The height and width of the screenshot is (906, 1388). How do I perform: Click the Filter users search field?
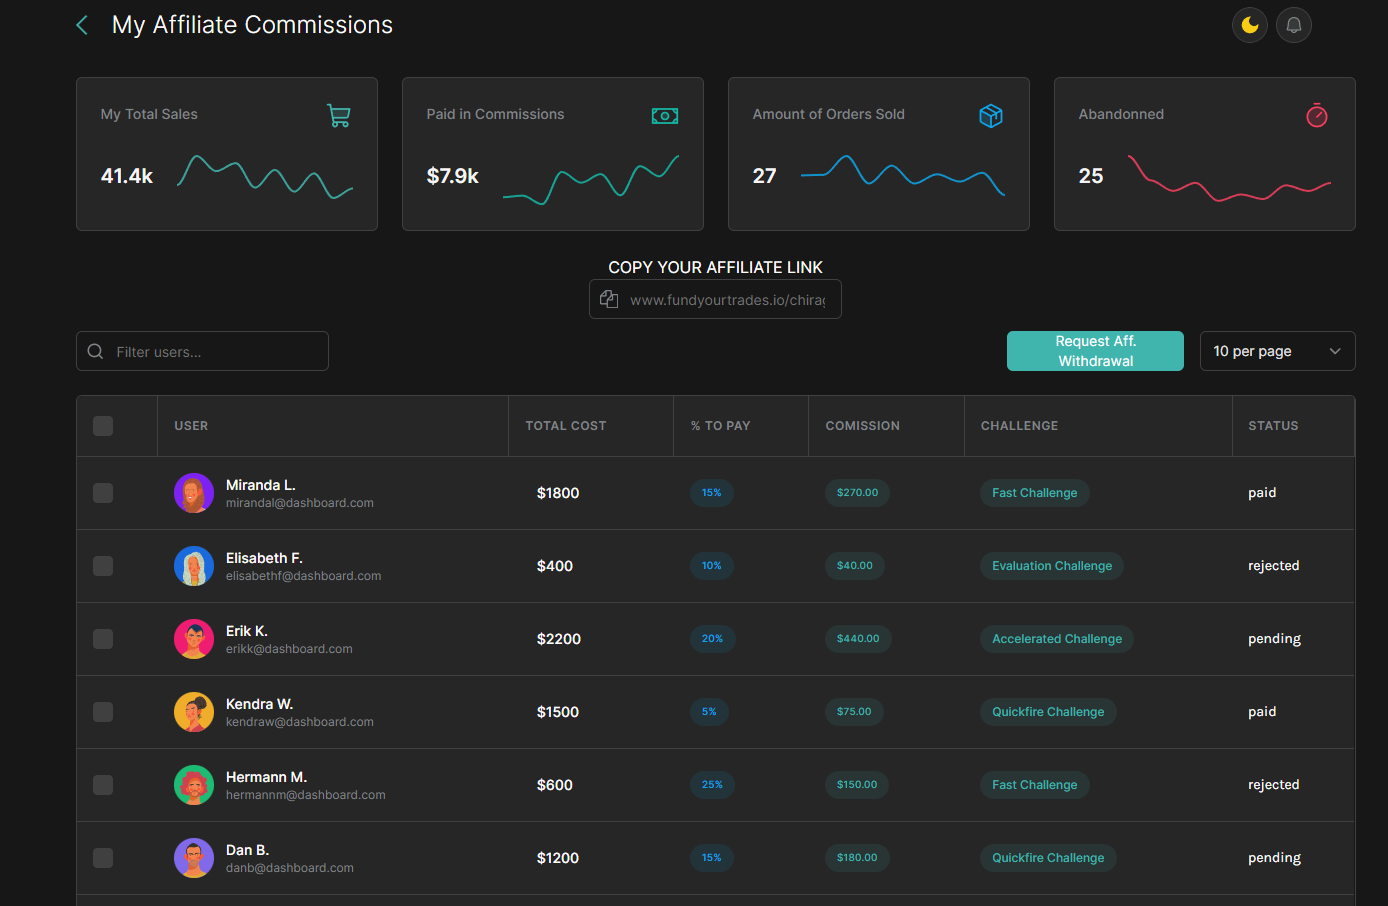click(202, 351)
